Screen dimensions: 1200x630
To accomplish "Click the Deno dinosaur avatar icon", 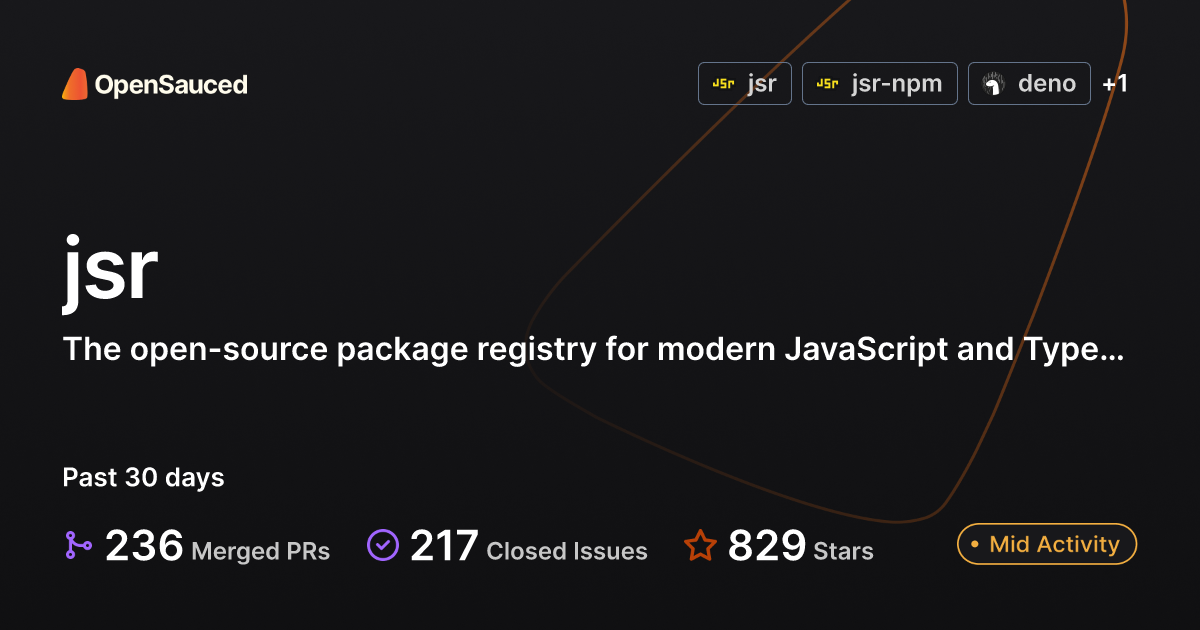I will coord(993,84).
